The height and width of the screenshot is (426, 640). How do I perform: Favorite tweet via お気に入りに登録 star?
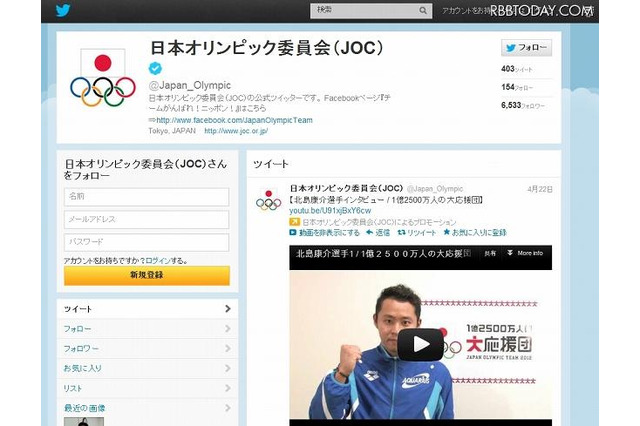click(475, 233)
